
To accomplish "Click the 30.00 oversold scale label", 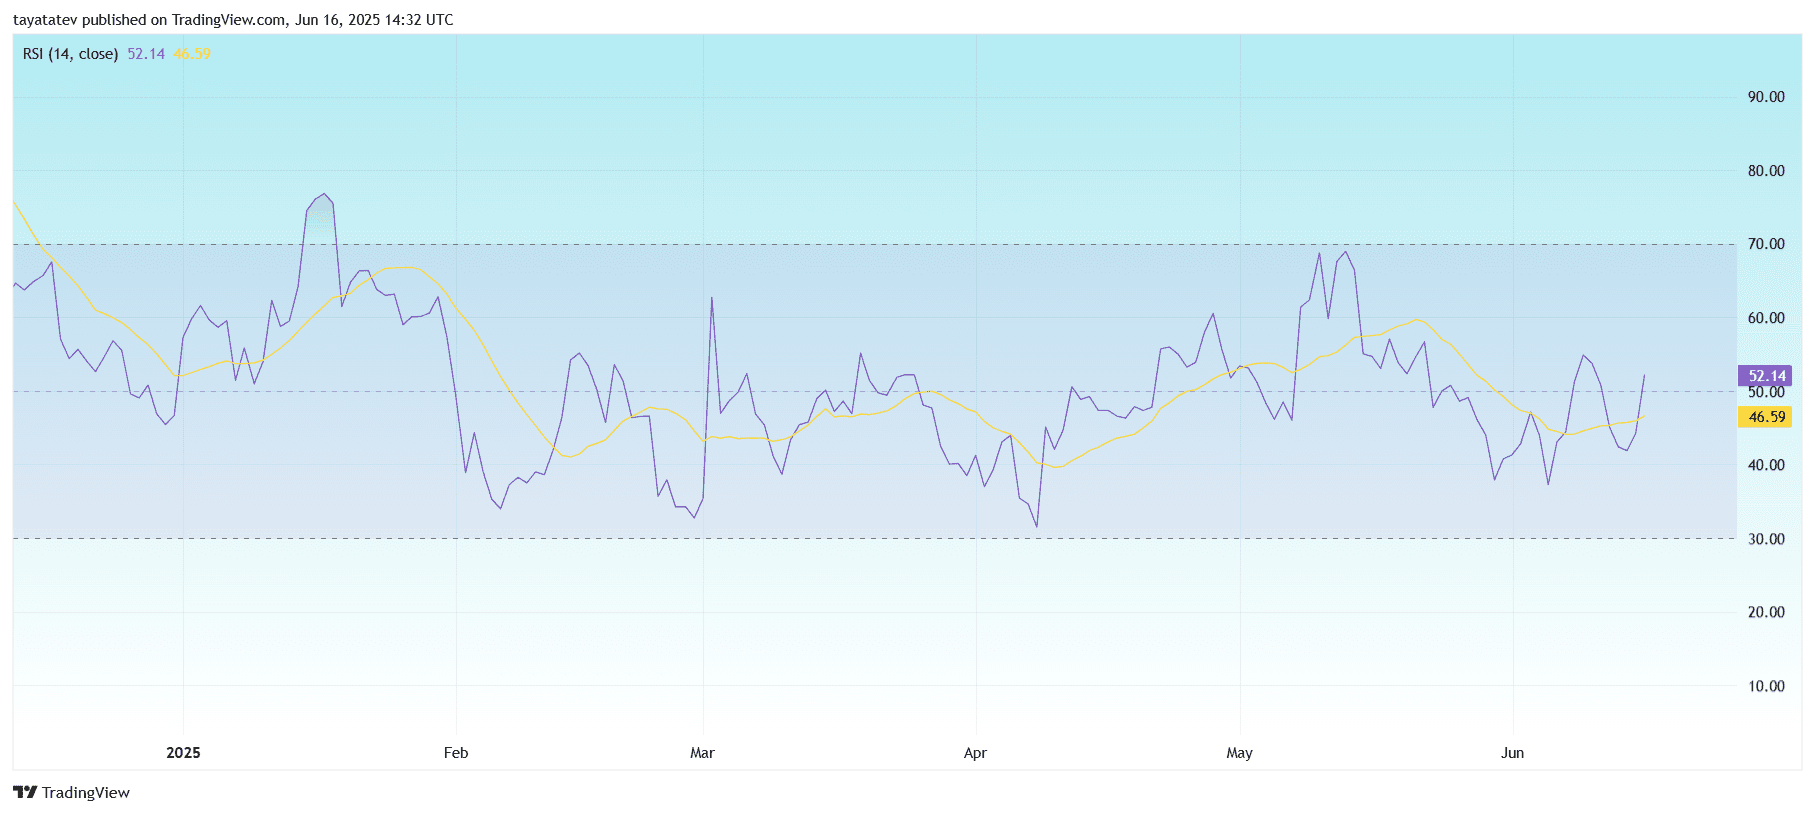I will [x=1766, y=539].
